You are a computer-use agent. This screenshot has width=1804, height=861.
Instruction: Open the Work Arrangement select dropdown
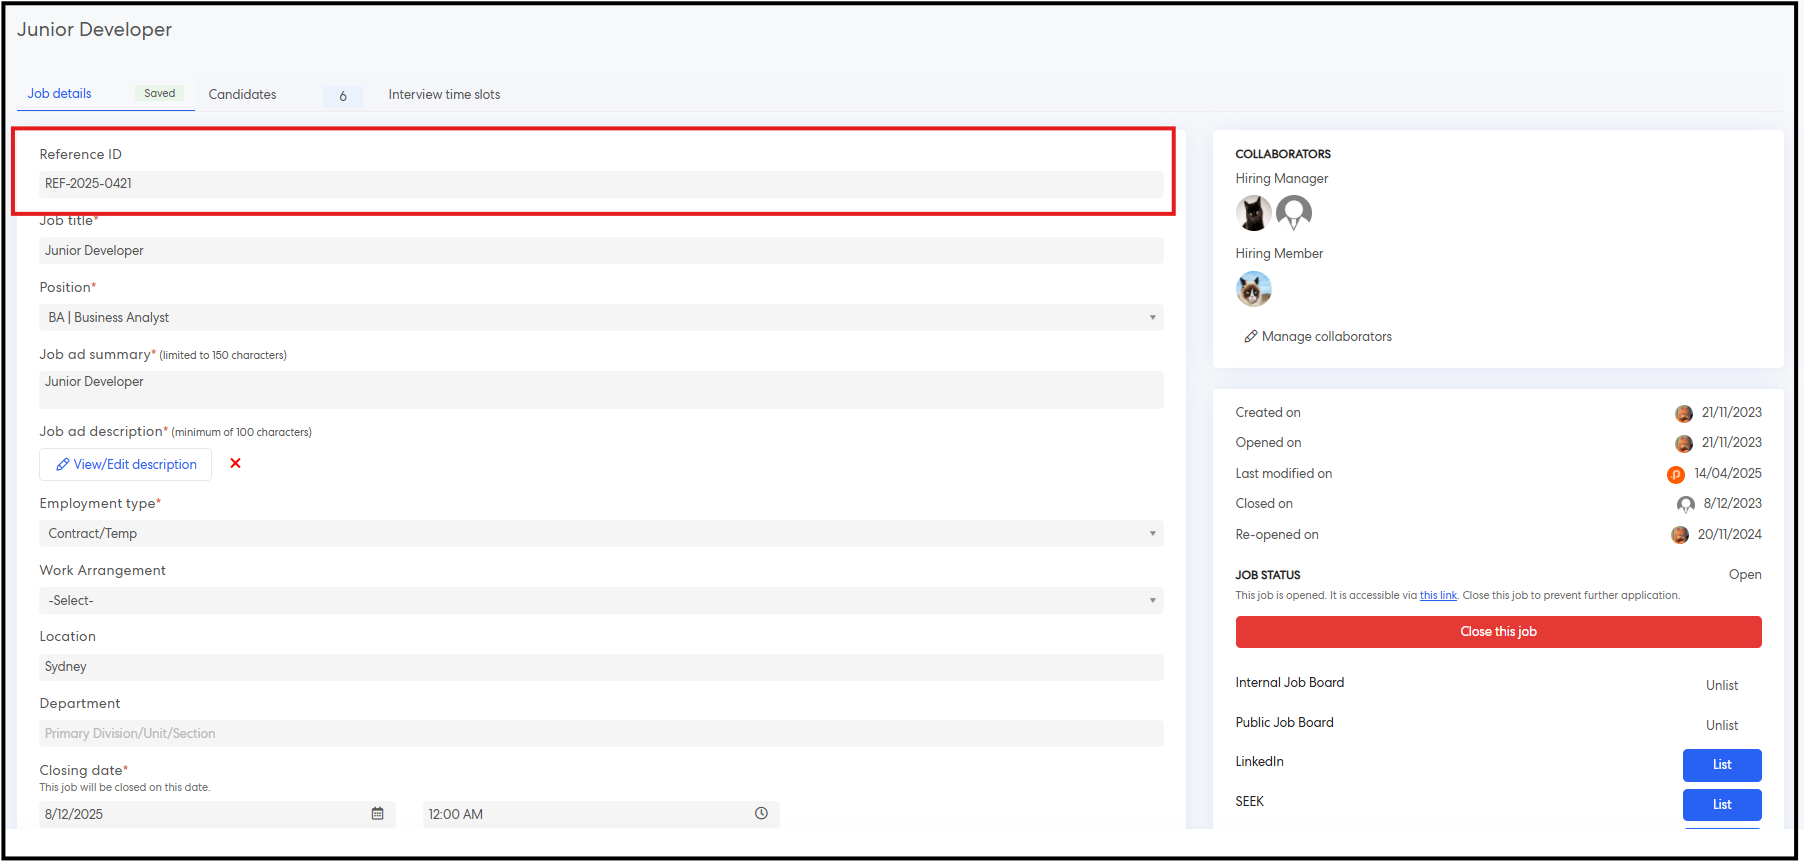[600, 600]
